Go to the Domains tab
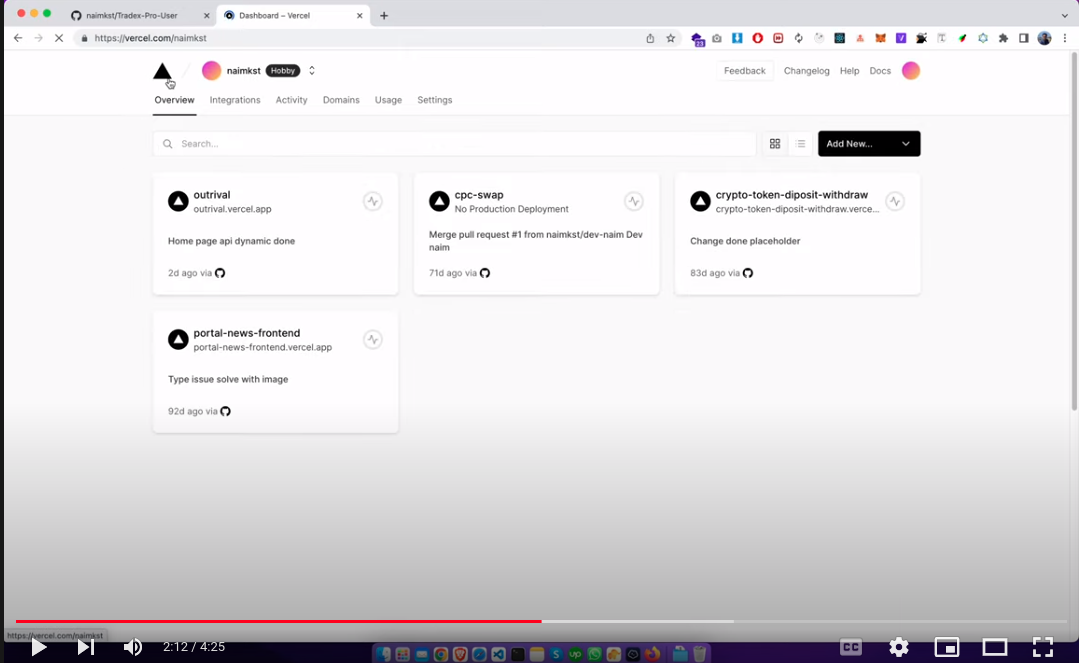Screen dimensions: 1079x663 click(341, 100)
